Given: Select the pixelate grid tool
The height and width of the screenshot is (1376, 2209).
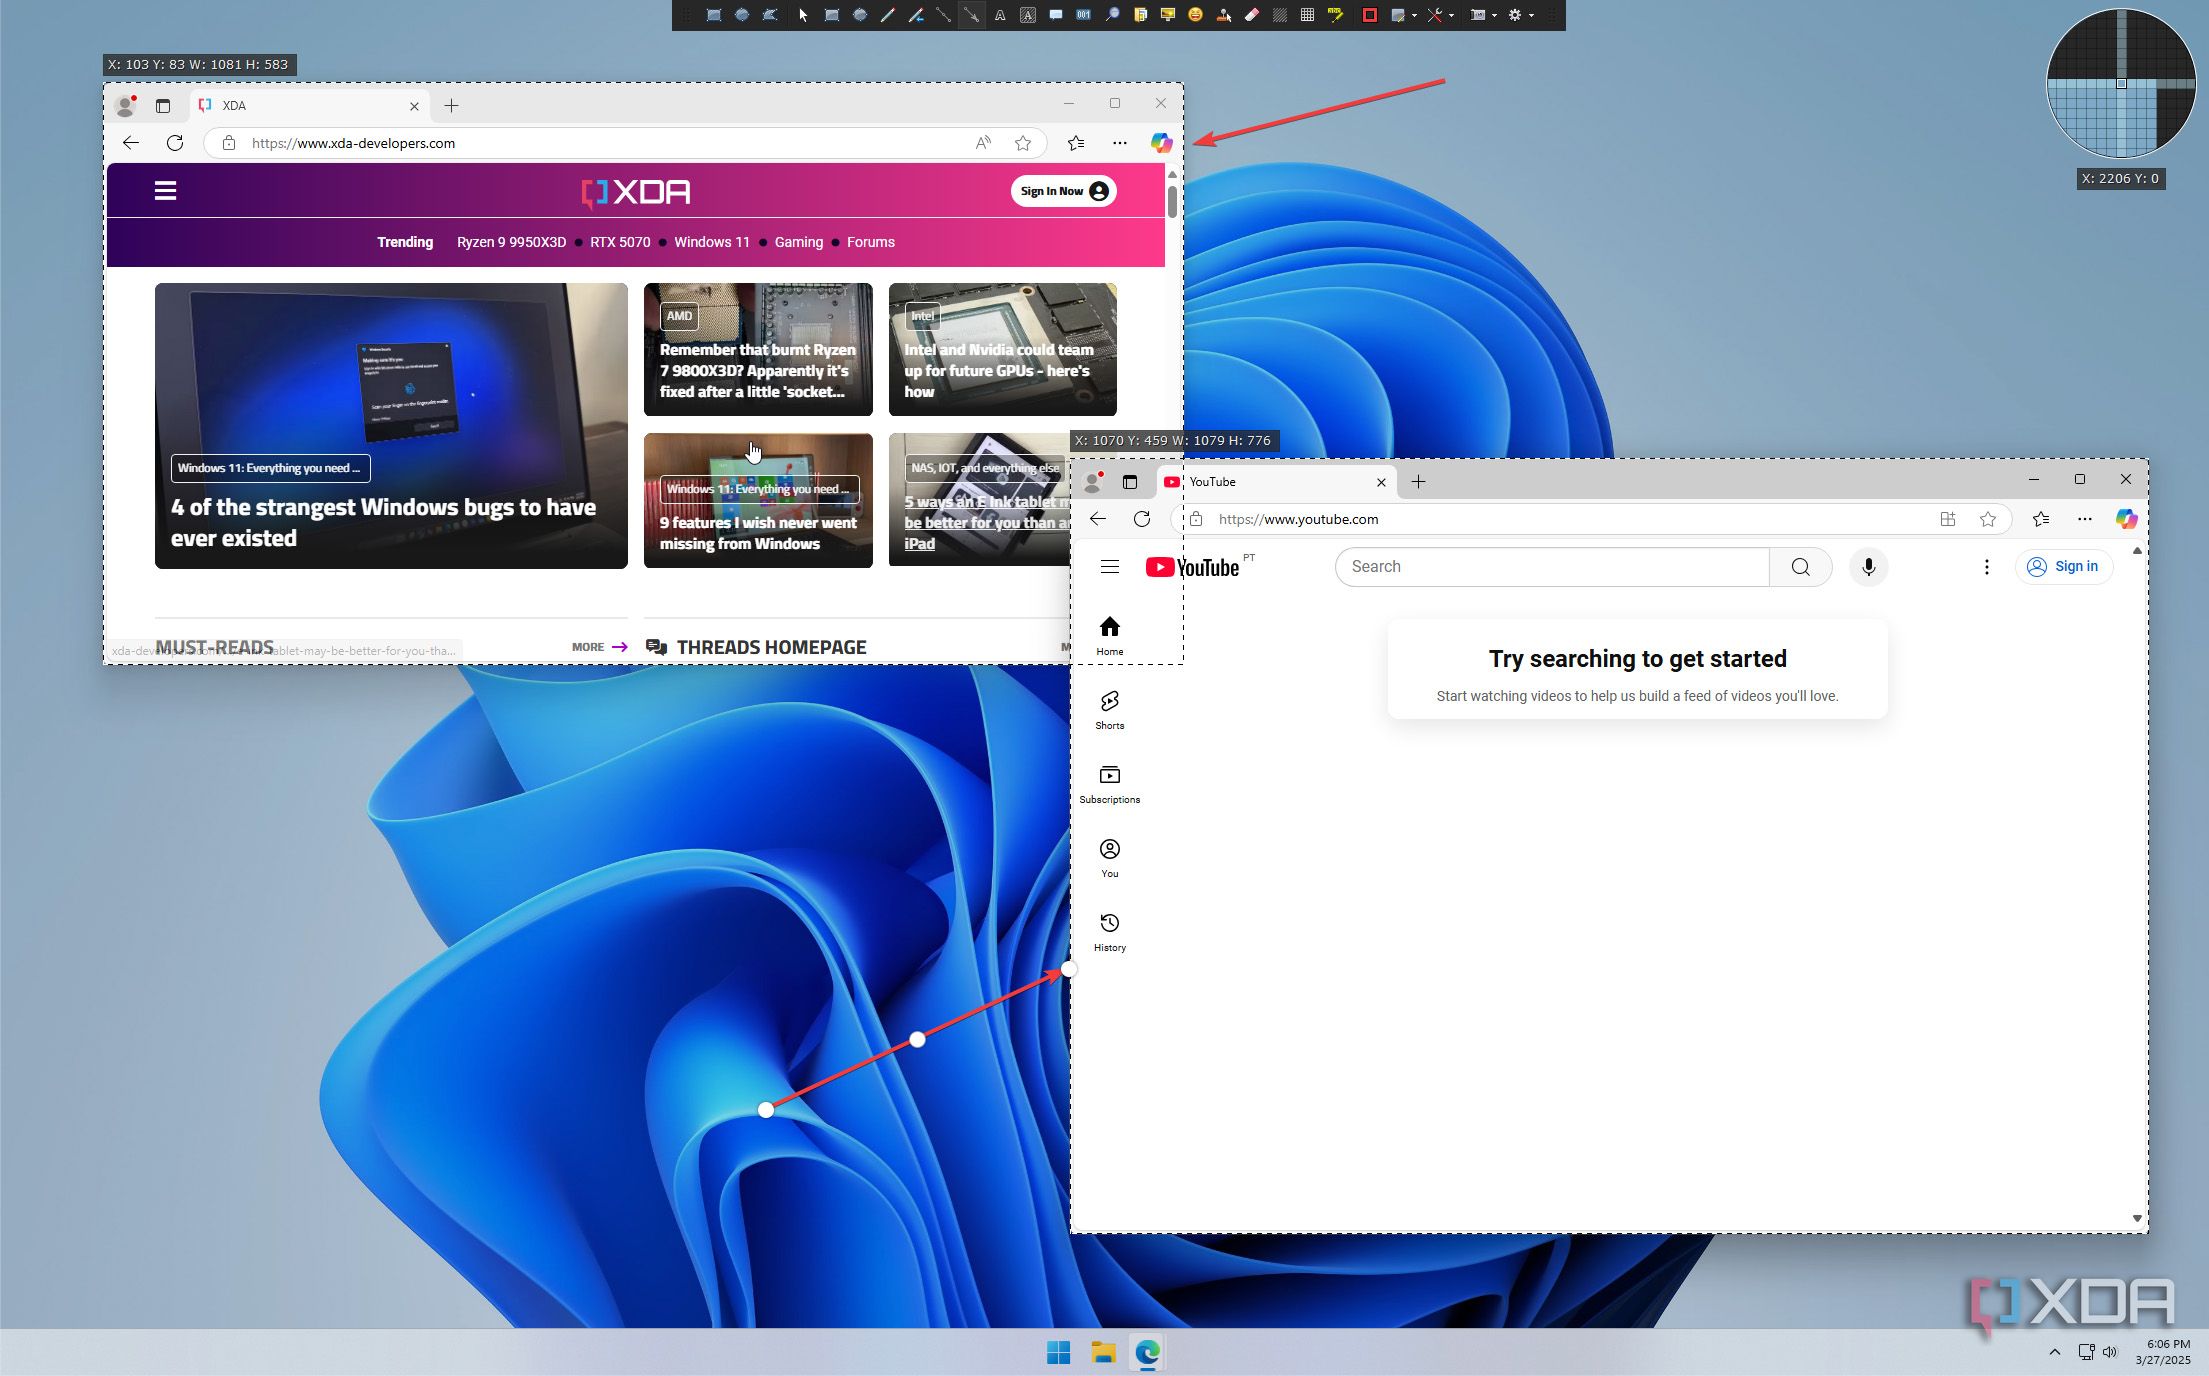Looking at the screenshot, I should pyautogui.click(x=1307, y=15).
